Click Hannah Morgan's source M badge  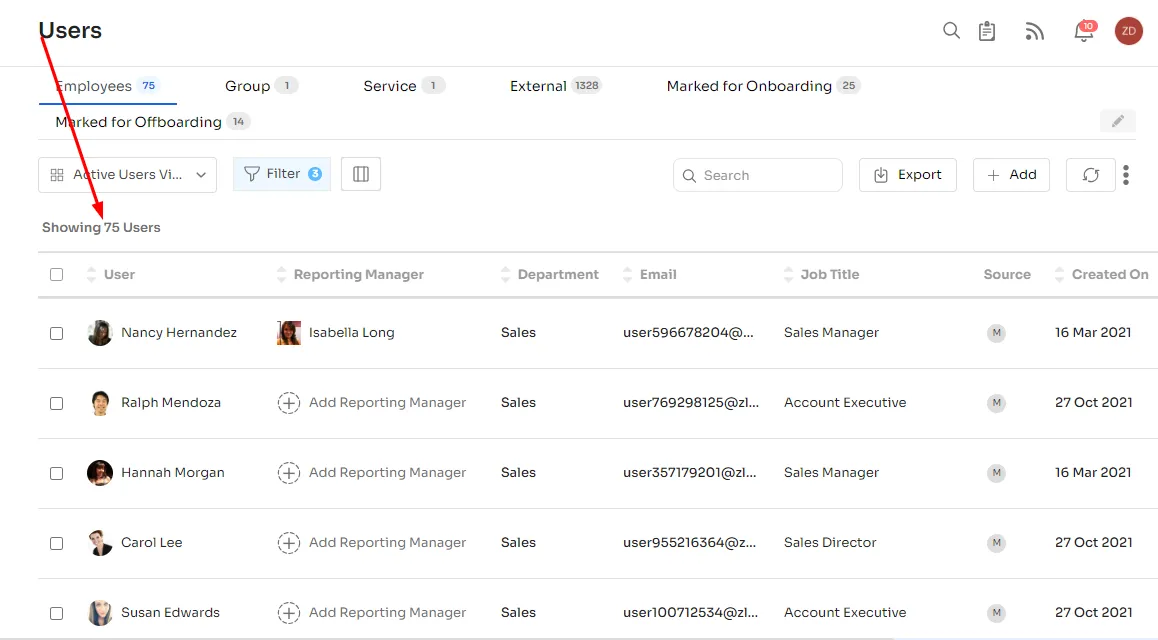point(996,473)
